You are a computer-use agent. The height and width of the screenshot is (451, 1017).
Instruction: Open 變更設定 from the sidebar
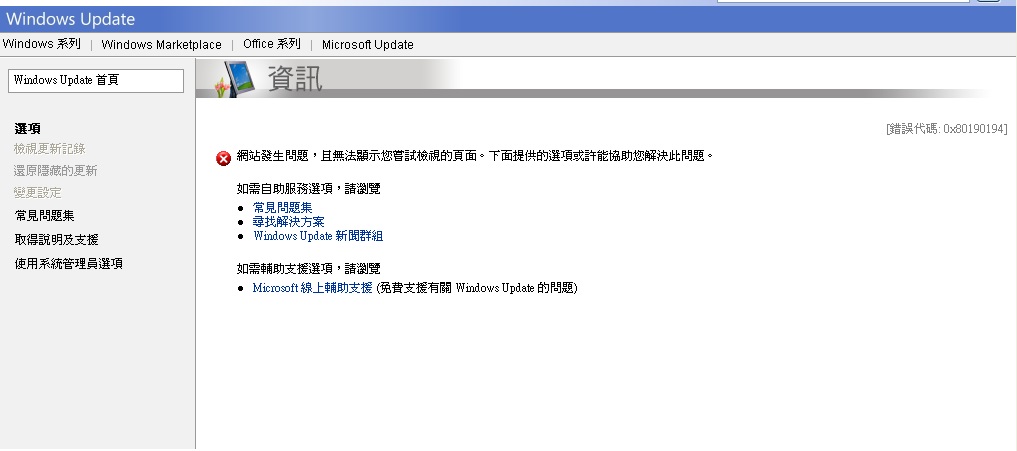click(38, 192)
